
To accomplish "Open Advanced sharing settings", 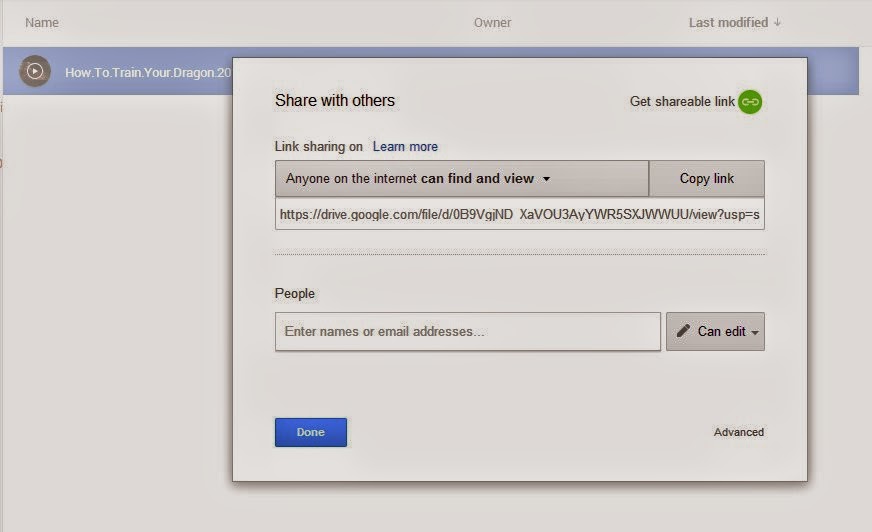I will (x=739, y=432).
